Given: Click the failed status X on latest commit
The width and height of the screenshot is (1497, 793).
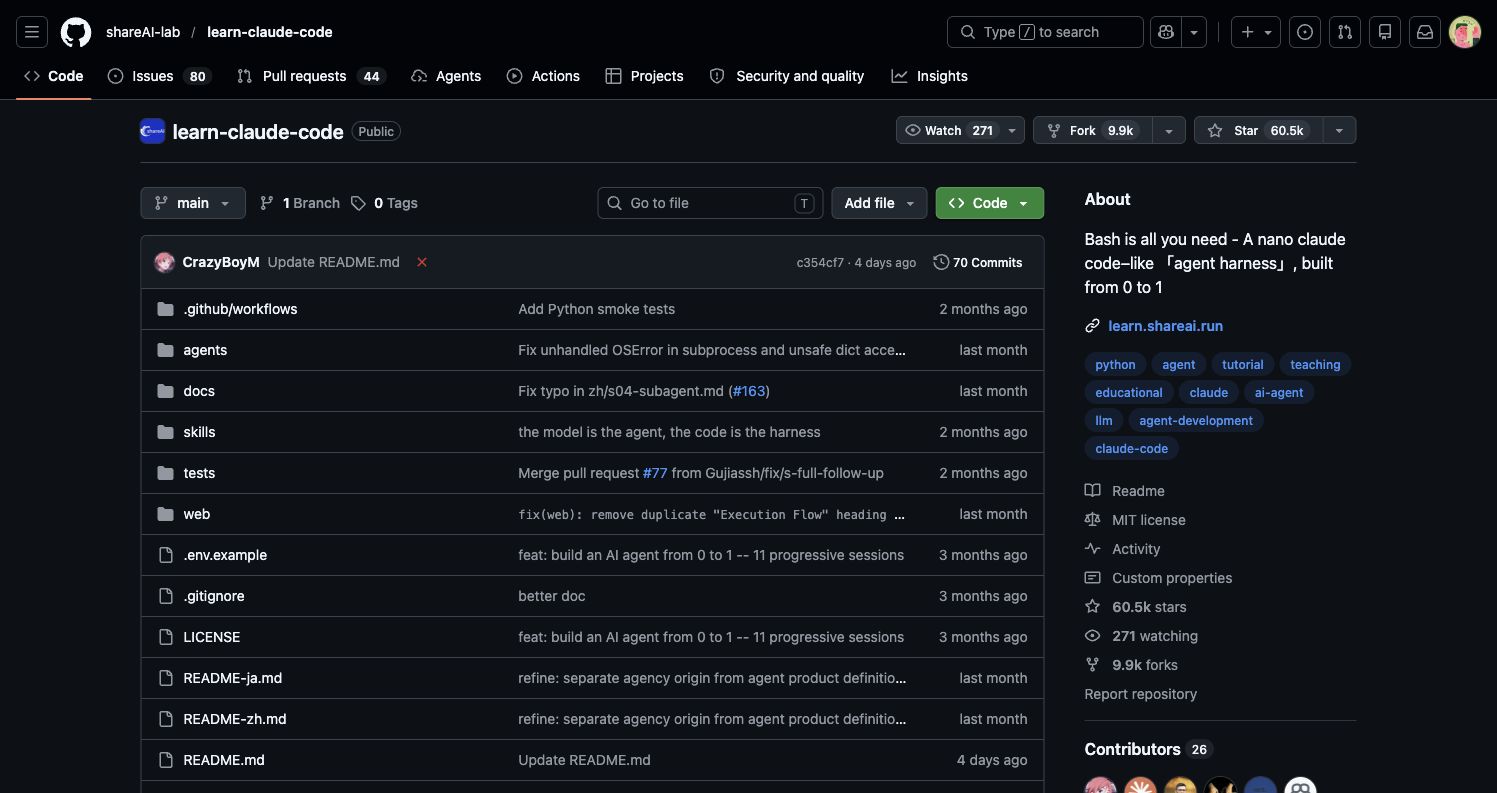Looking at the screenshot, I should point(422,262).
